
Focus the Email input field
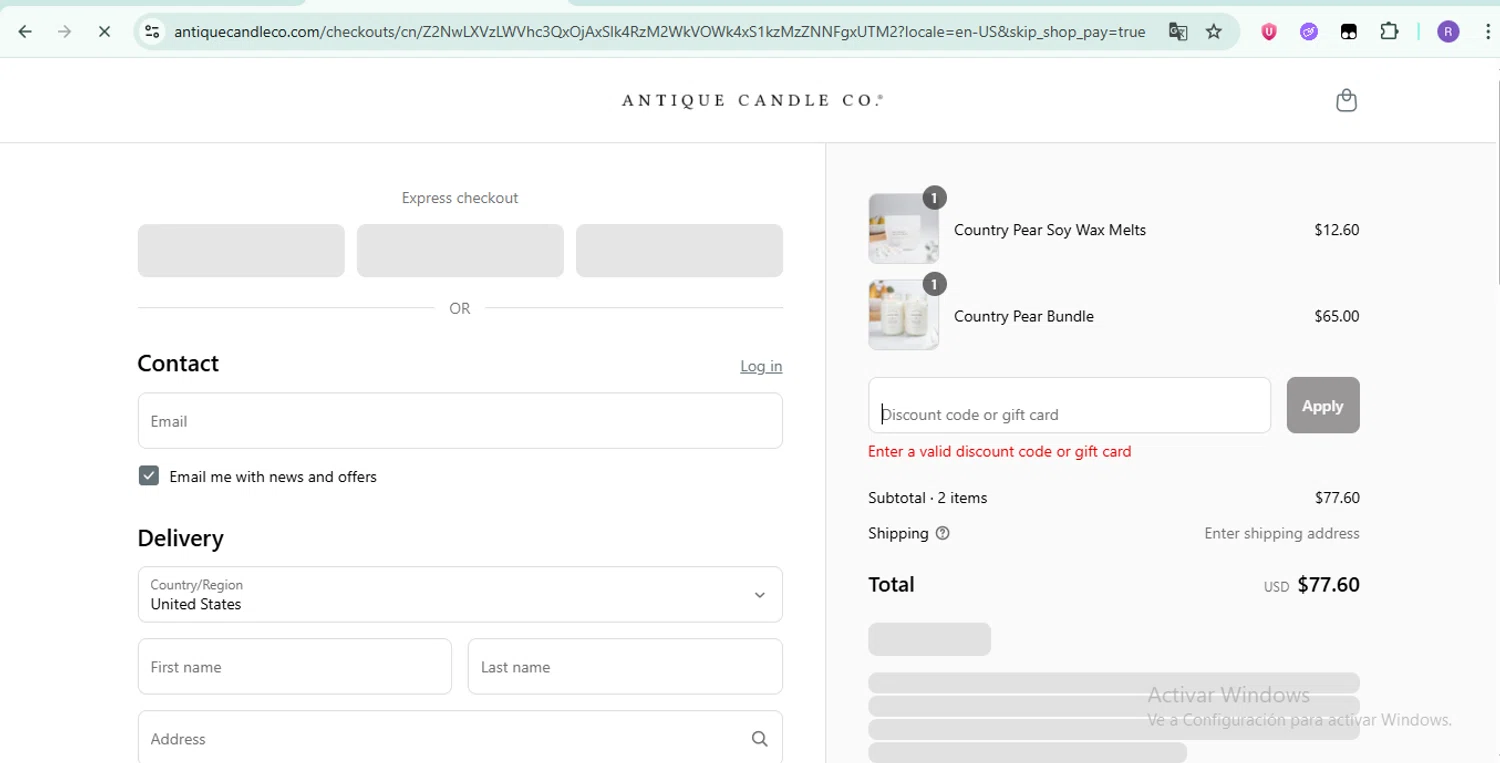click(x=460, y=421)
